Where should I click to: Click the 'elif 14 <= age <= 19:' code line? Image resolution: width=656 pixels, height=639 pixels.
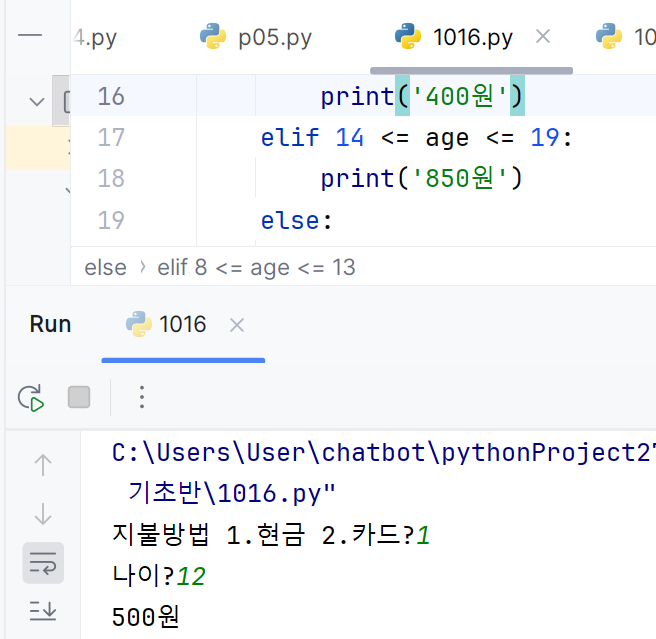(x=416, y=137)
